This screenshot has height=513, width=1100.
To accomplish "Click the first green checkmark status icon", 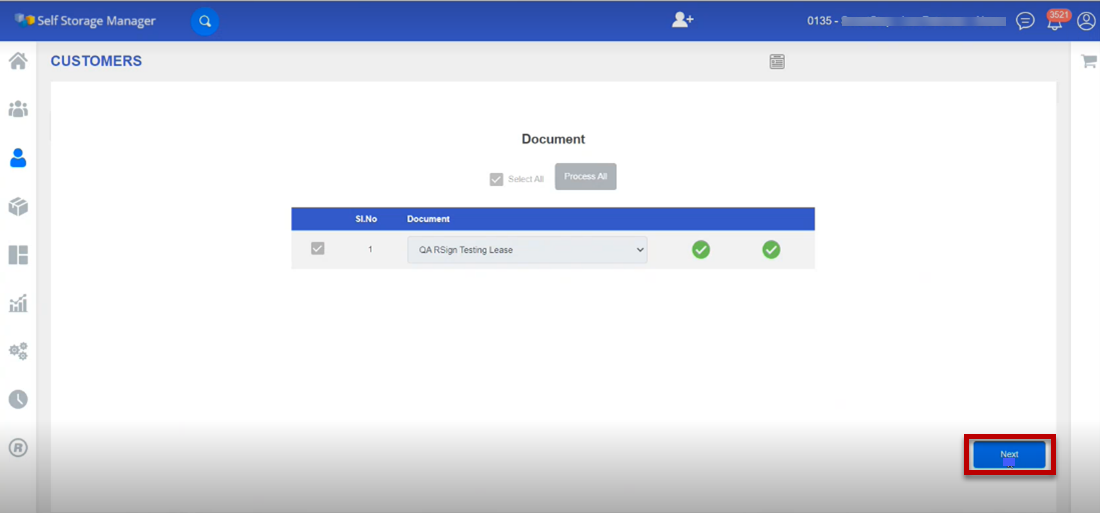I will click(x=701, y=249).
